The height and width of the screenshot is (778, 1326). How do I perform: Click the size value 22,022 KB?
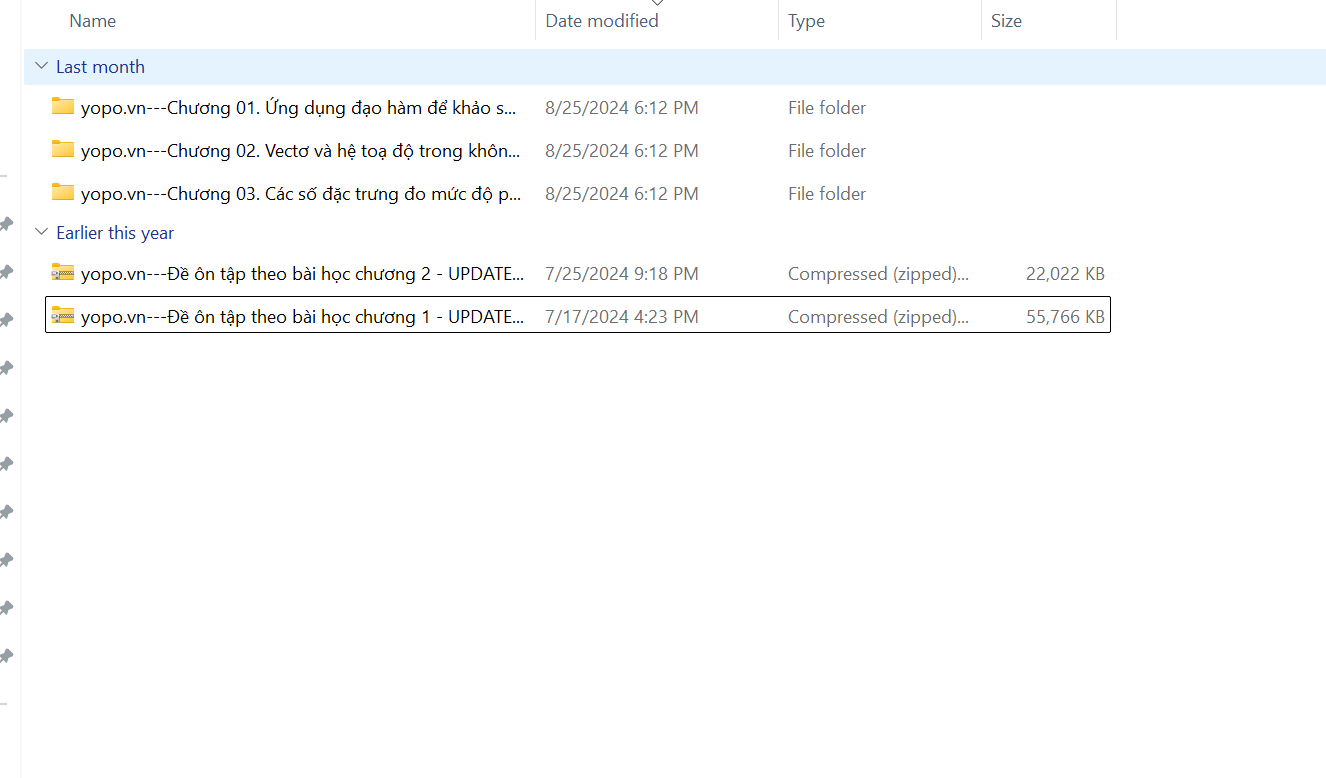[1065, 274]
